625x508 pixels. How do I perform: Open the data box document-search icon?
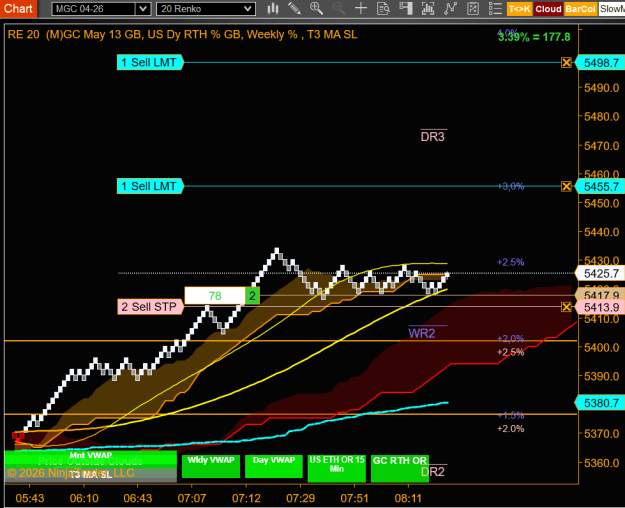click(383, 8)
